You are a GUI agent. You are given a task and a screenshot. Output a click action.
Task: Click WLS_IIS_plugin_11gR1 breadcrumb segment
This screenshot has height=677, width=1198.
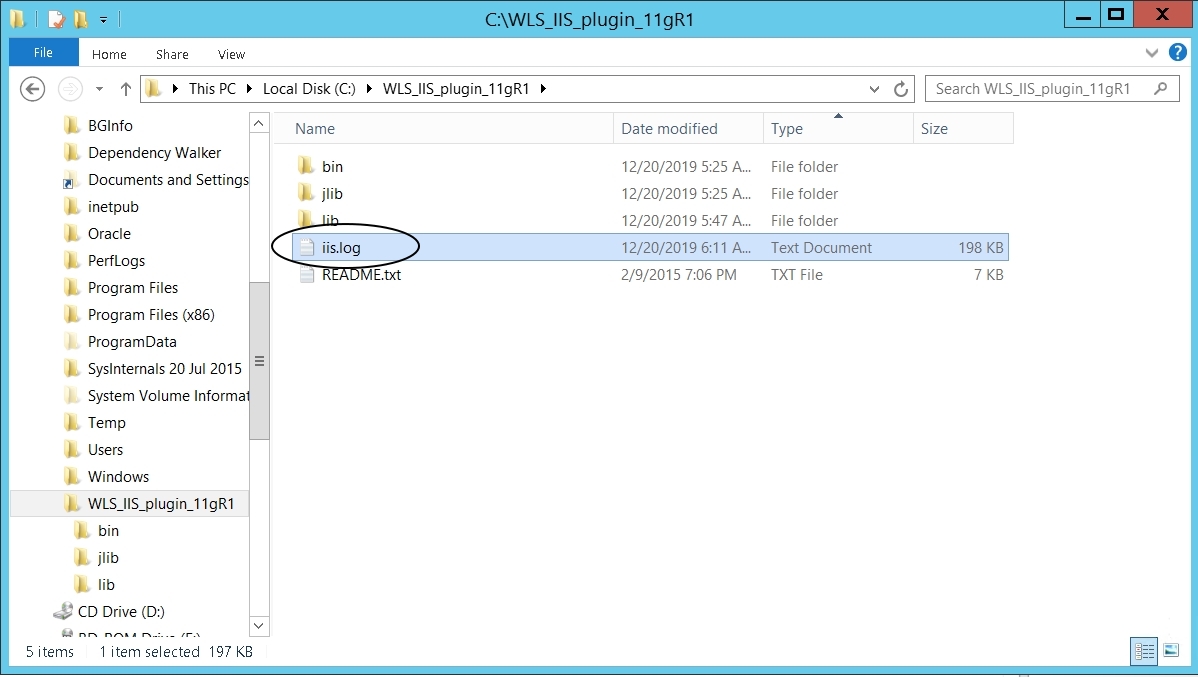(x=456, y=89)
